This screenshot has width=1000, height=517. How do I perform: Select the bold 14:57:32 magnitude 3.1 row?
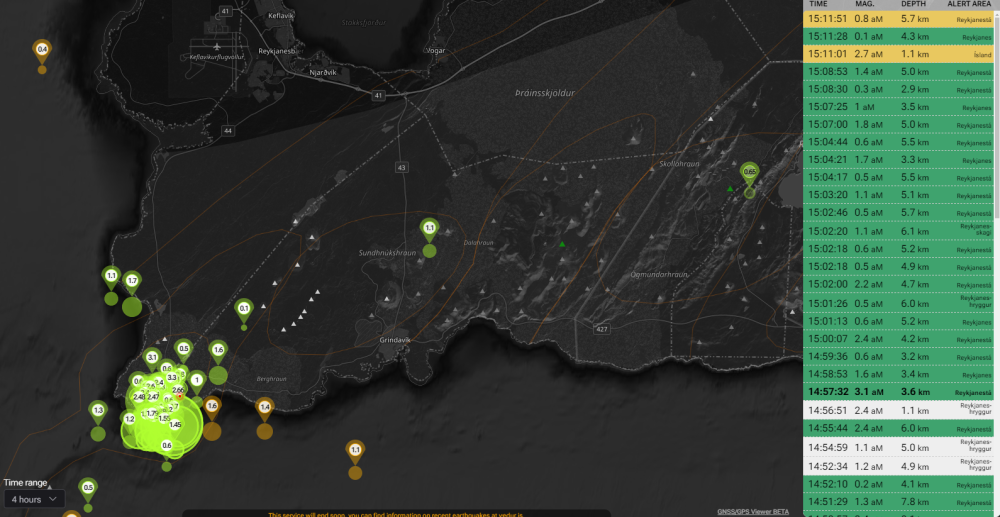tap(898, 392)
